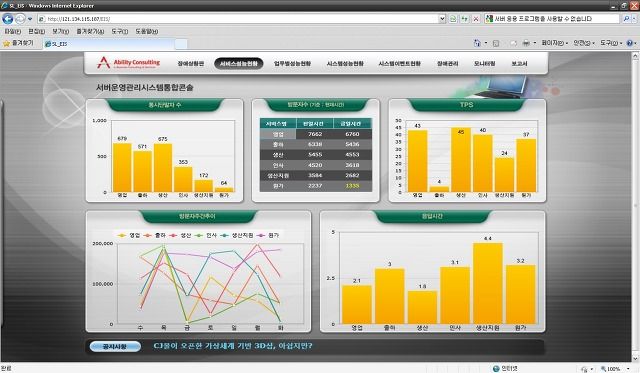Open the recent pages dropdown beside Forward
Image resolution: width=640 pixels, height=373 pixels.
[x=30, y=19]
